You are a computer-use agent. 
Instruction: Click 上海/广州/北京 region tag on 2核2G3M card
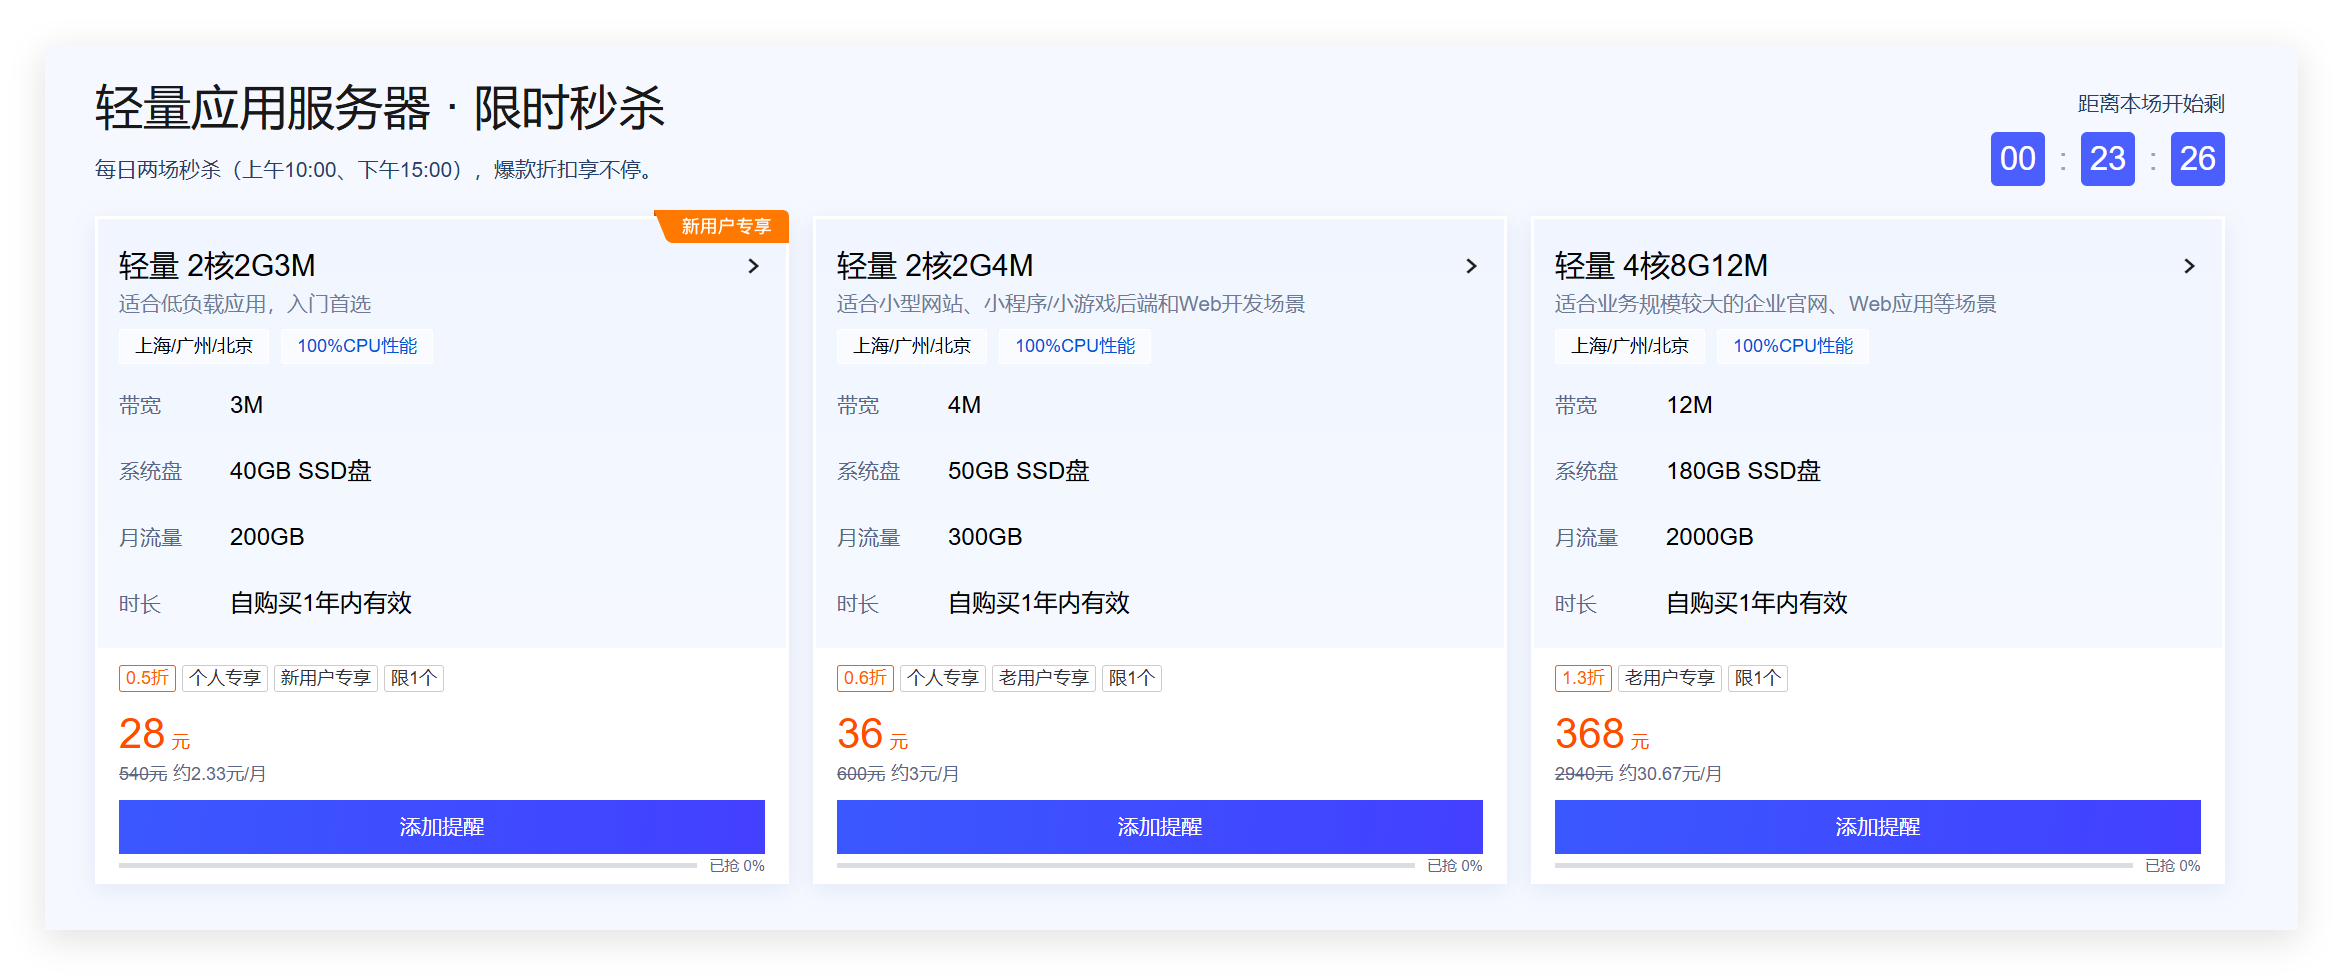(194, 346)
